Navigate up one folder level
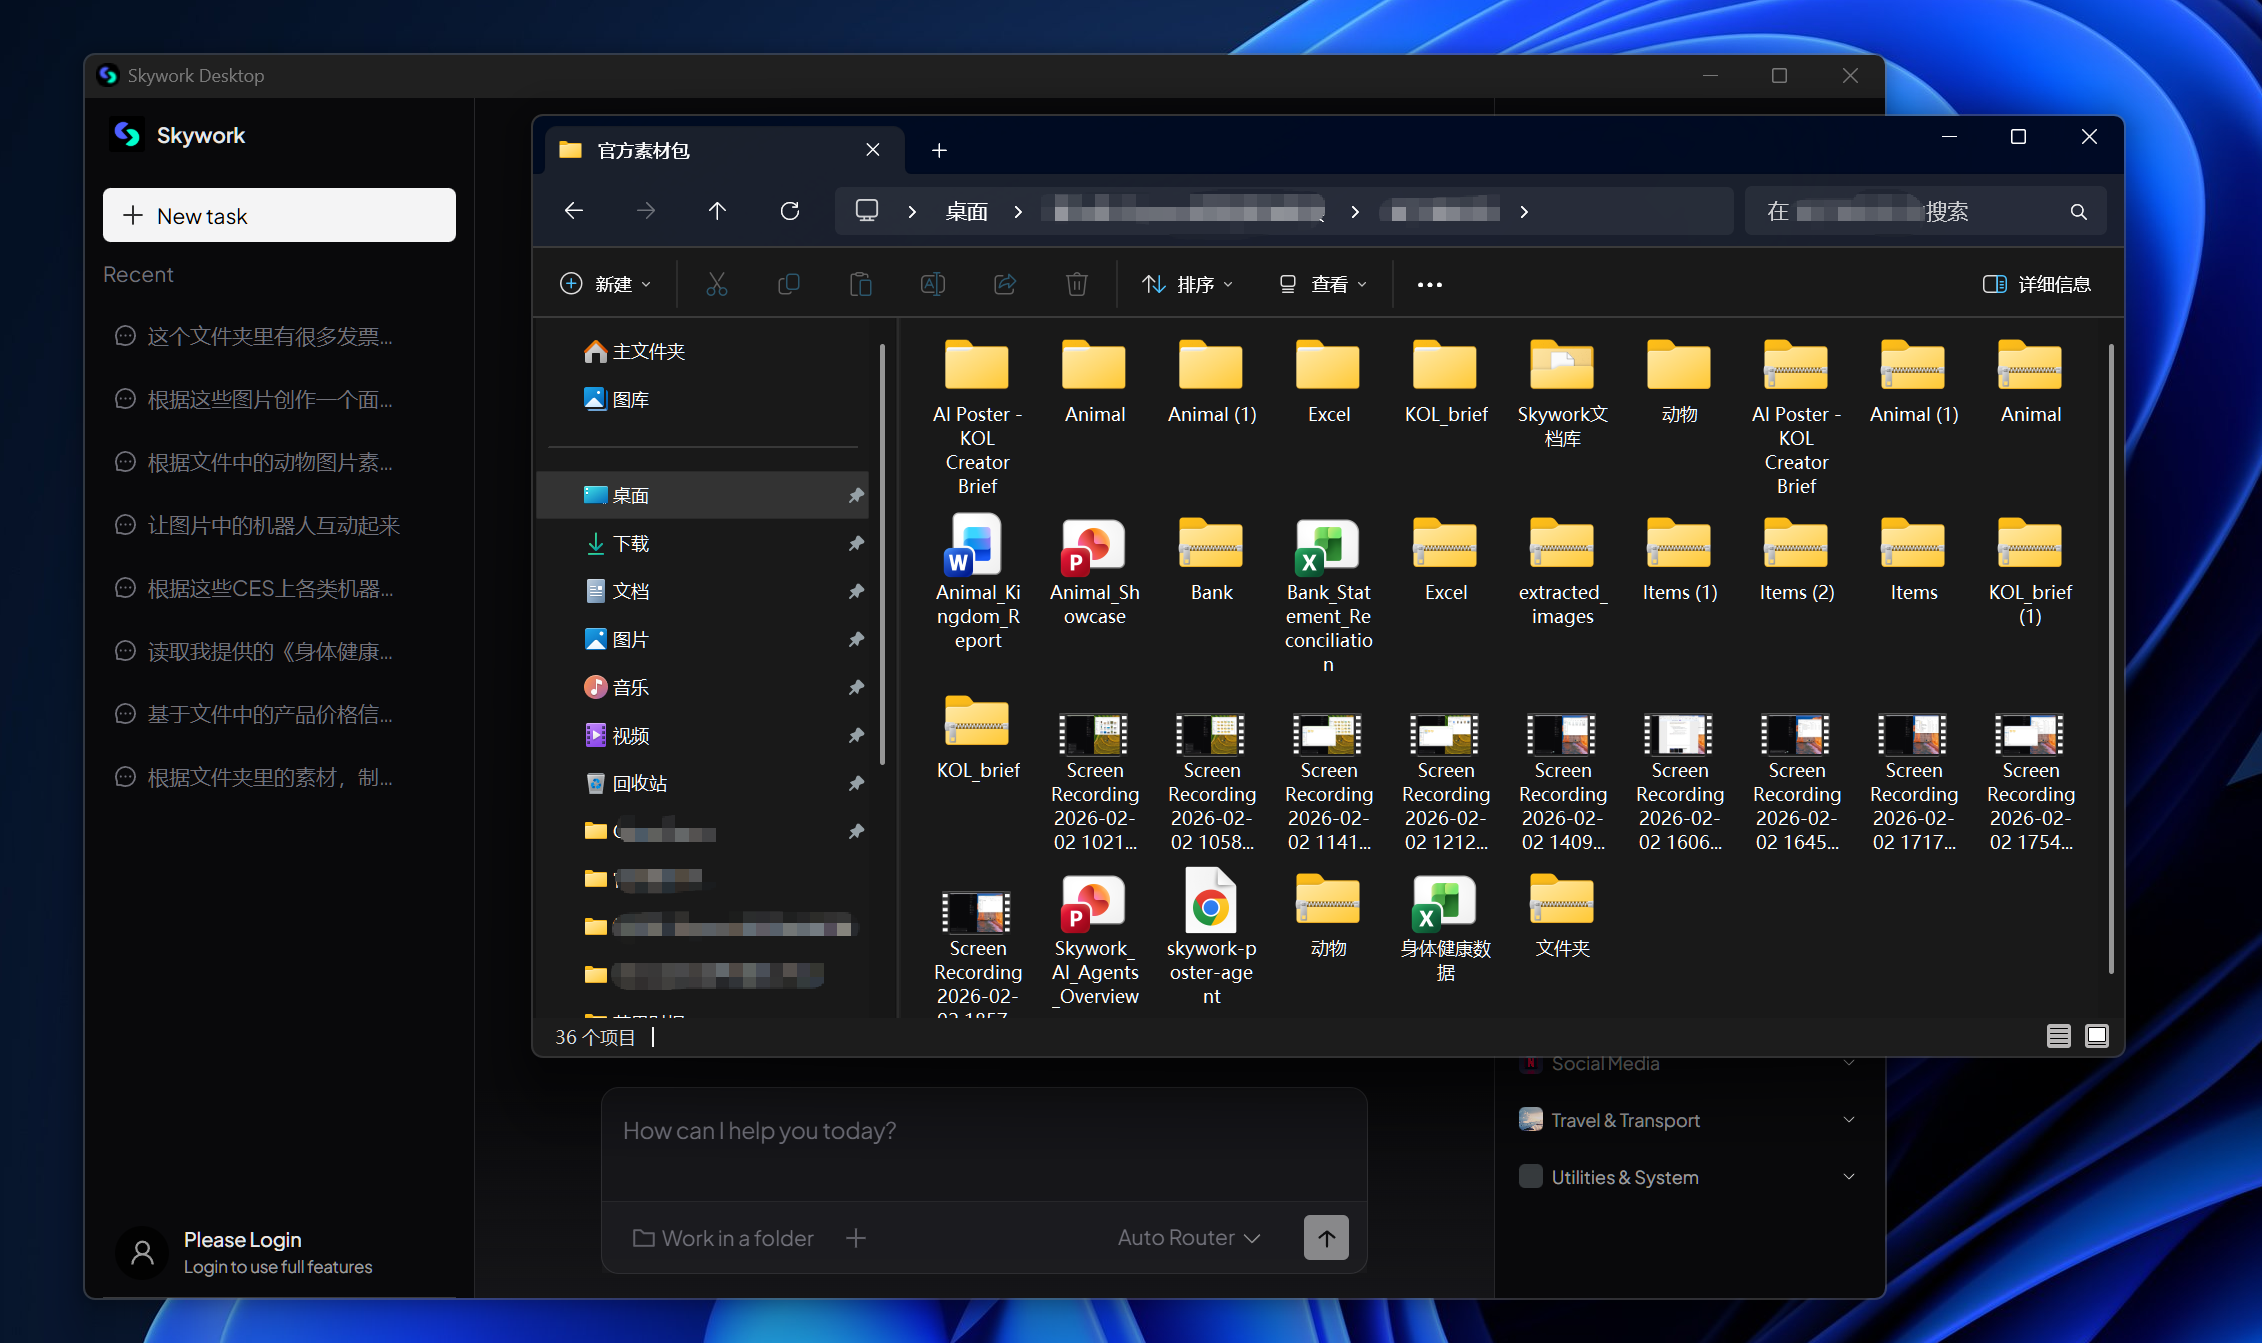Screen dimensions: 2262x1343 [x=717, y=211]
